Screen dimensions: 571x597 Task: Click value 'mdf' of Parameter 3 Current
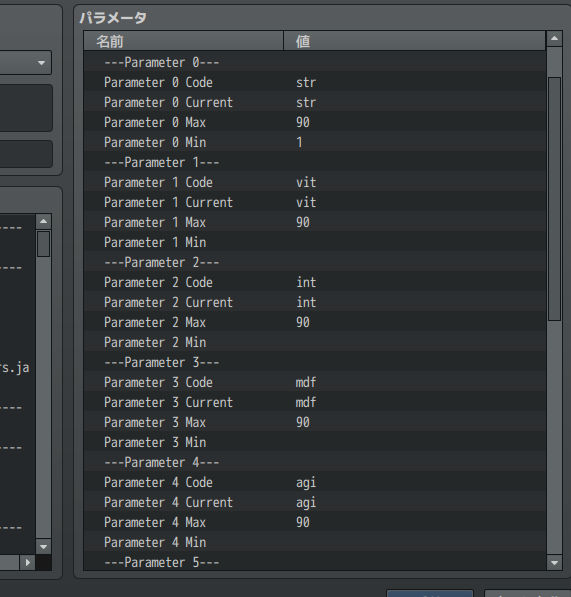coord(306,402)
